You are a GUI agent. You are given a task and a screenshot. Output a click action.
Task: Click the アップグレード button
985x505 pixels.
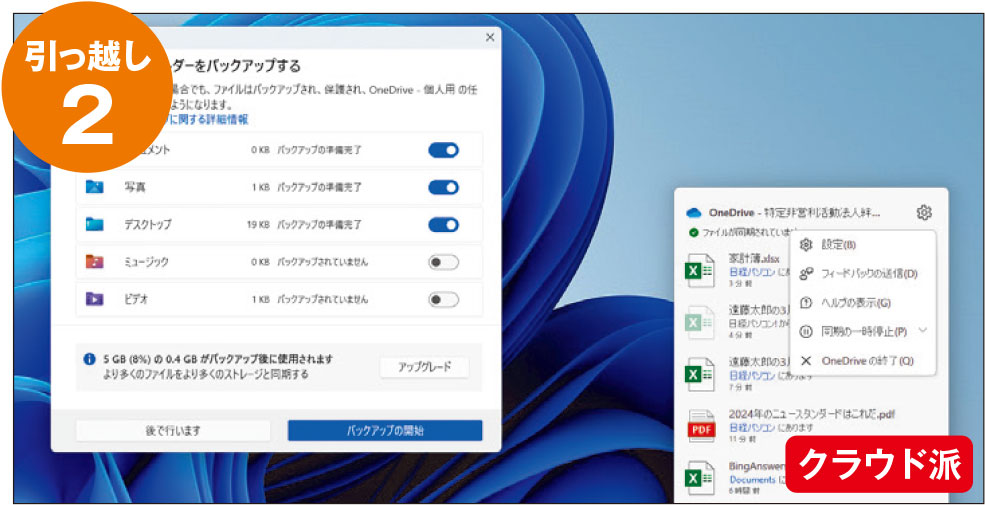(x=424, y=367)
